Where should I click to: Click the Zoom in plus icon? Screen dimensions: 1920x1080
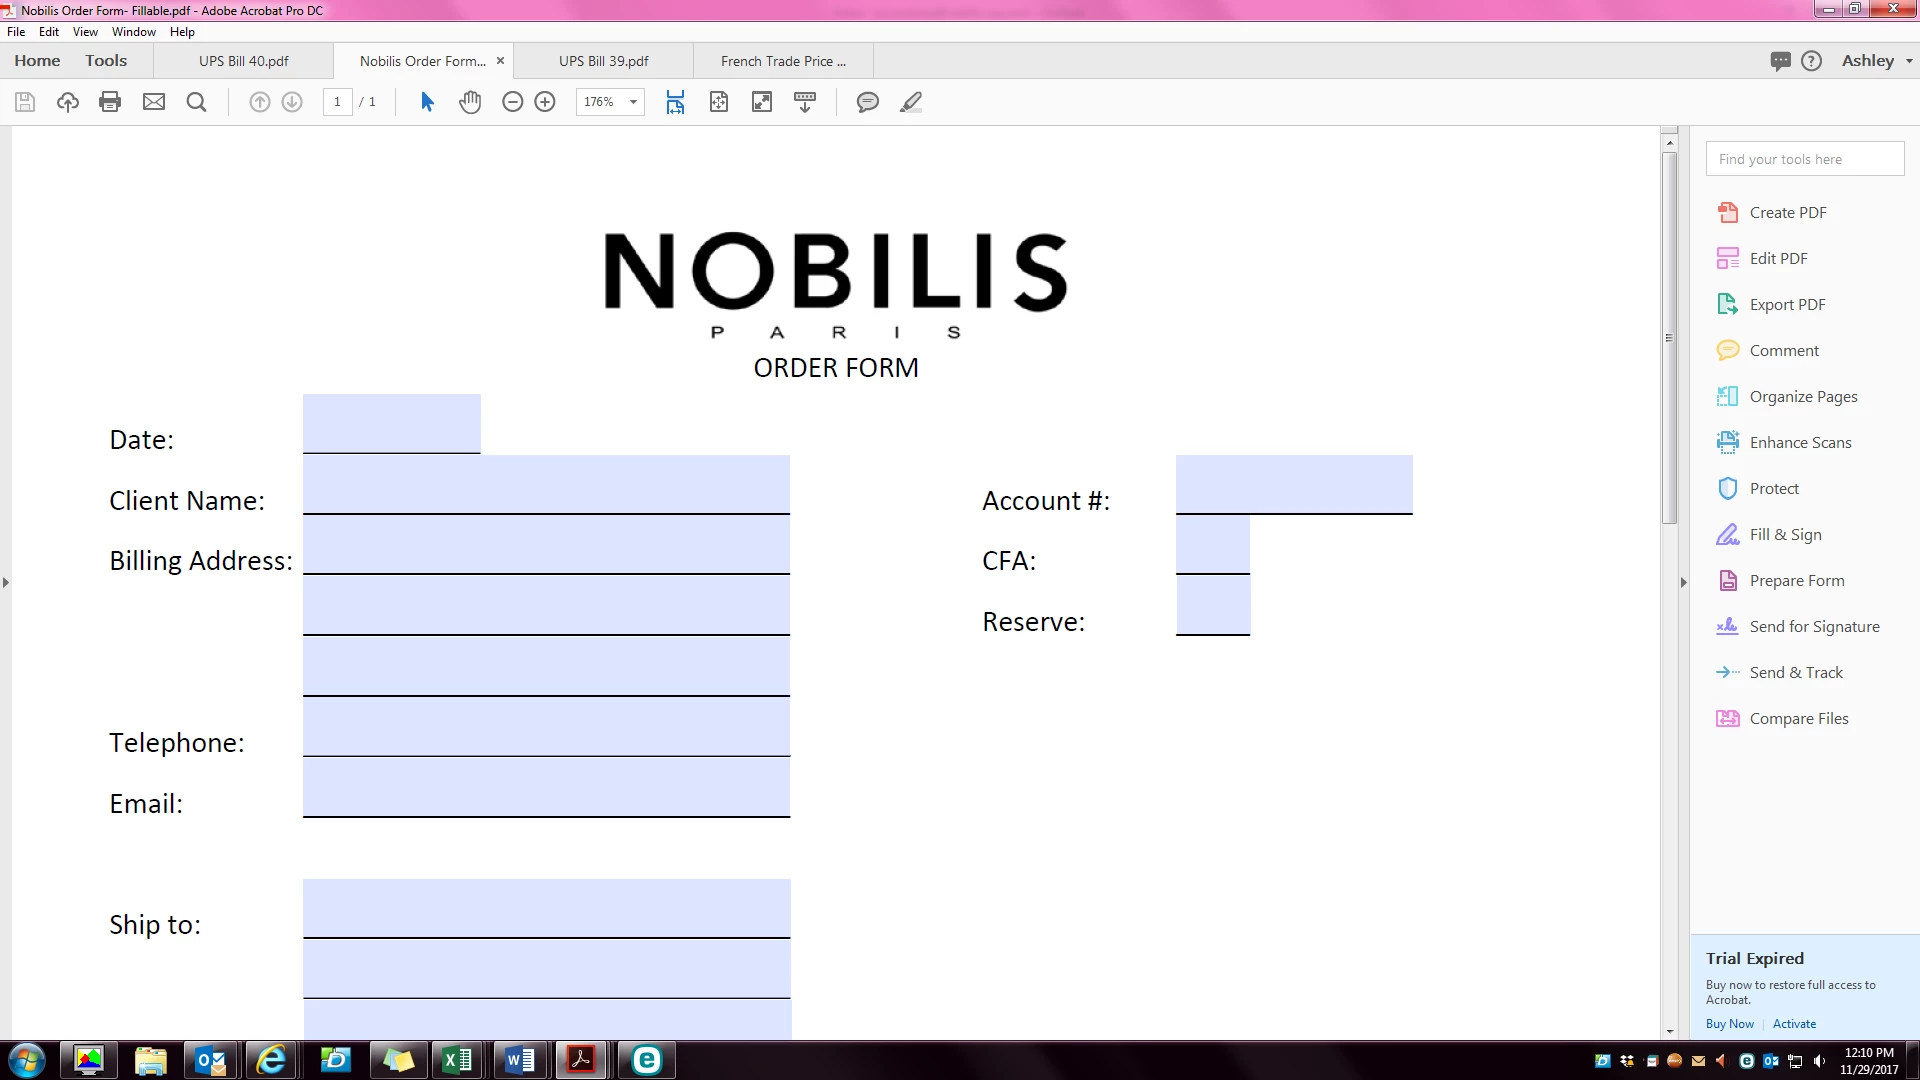(x=545, y=102)
